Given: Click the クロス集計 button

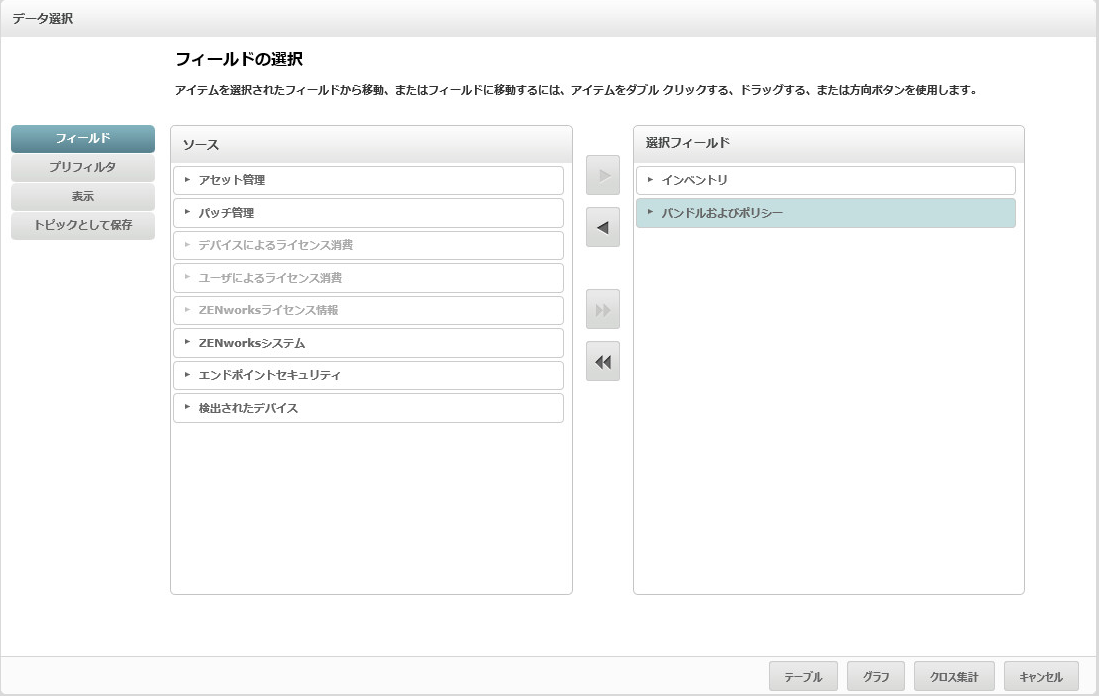Looking at the screenshot, I should pos(953,677).
